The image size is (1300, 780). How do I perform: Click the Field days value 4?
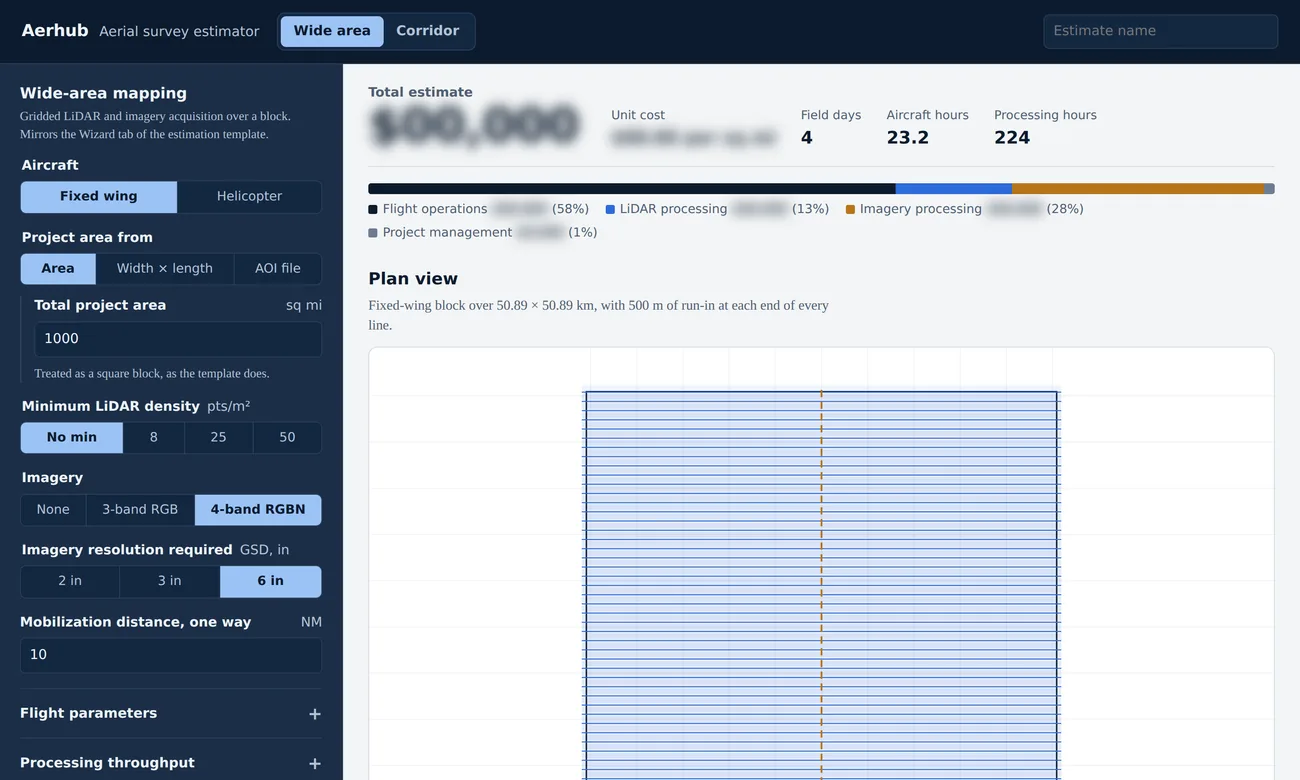[x=807, y=138]
